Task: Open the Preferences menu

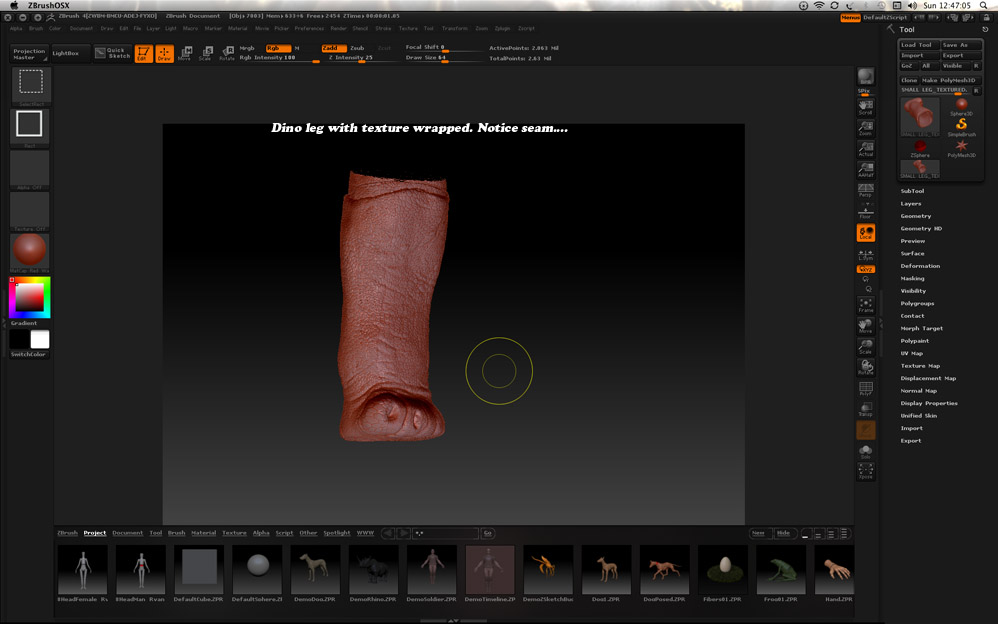Action: click(x=309, y=28)
